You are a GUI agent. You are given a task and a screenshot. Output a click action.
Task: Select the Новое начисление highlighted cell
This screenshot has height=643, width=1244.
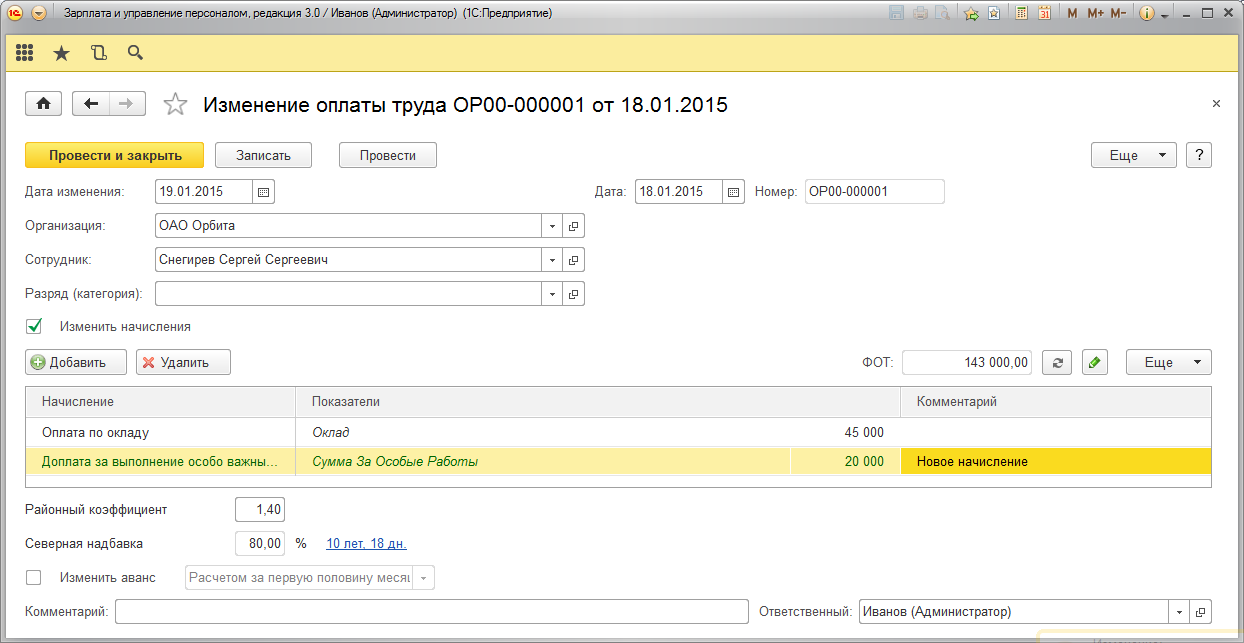coord(1055,461)
